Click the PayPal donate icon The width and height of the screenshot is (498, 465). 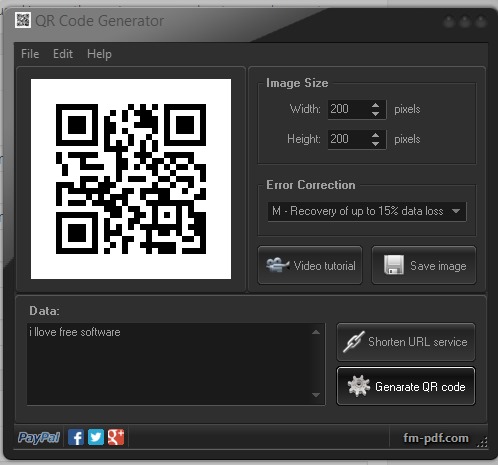coord(39,437)
